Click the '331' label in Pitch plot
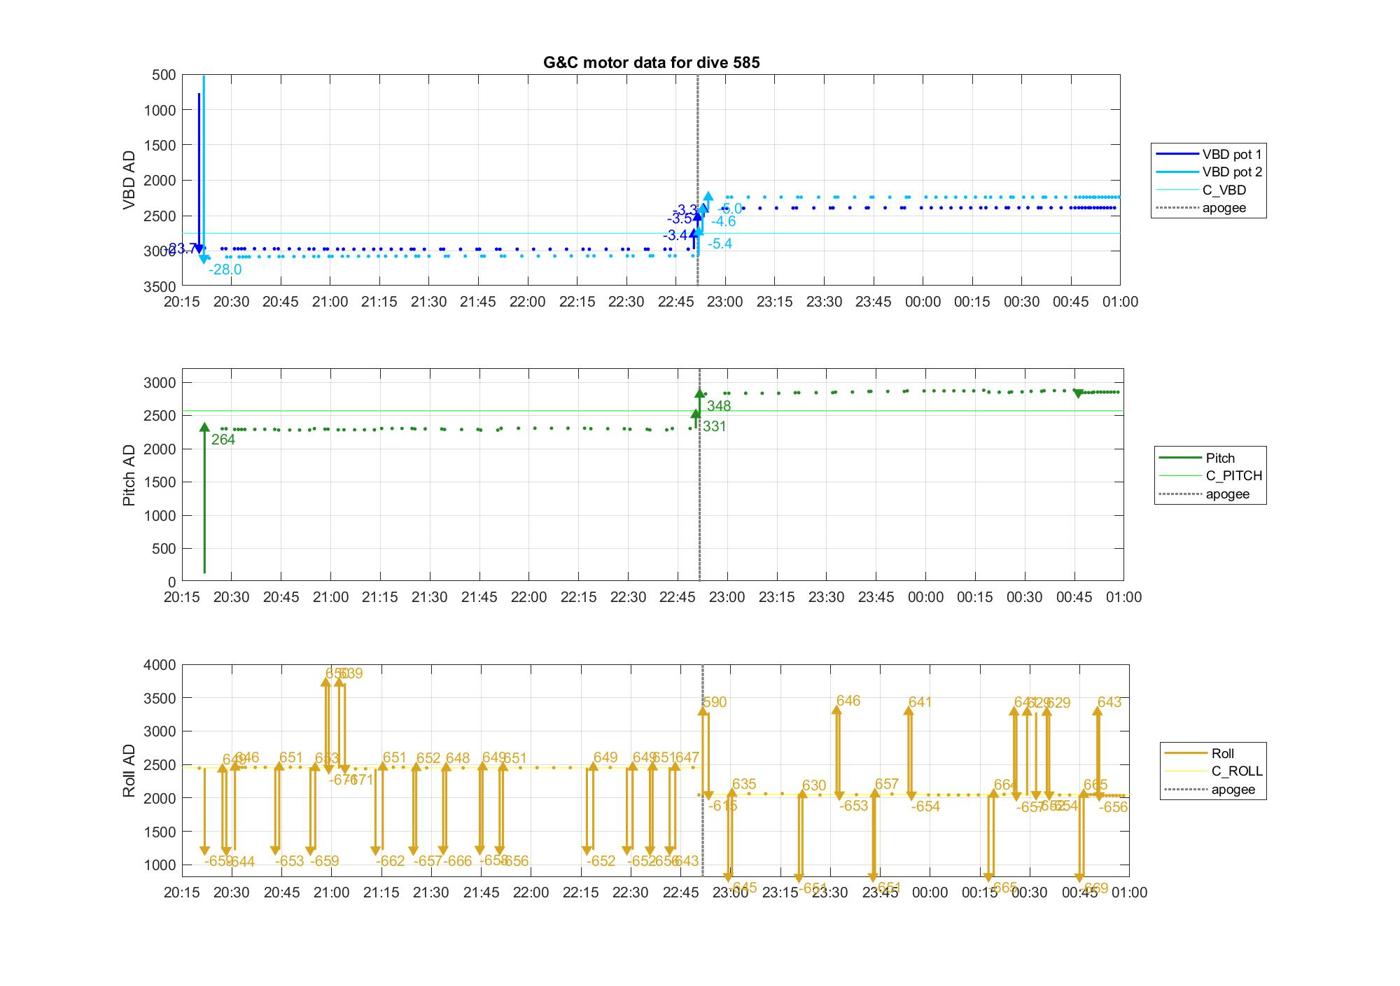 point(714,427)
